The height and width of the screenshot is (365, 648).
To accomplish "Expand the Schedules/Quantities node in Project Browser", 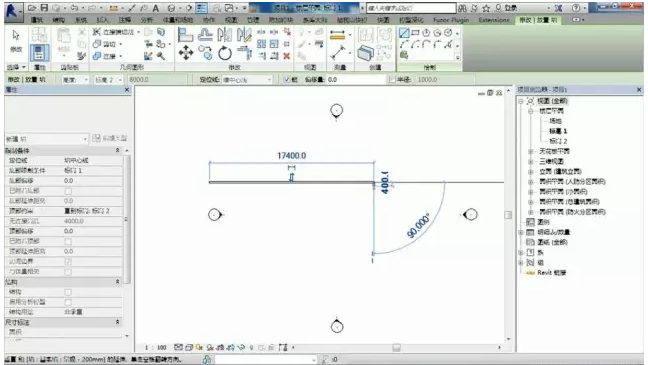I will point(521,232).
